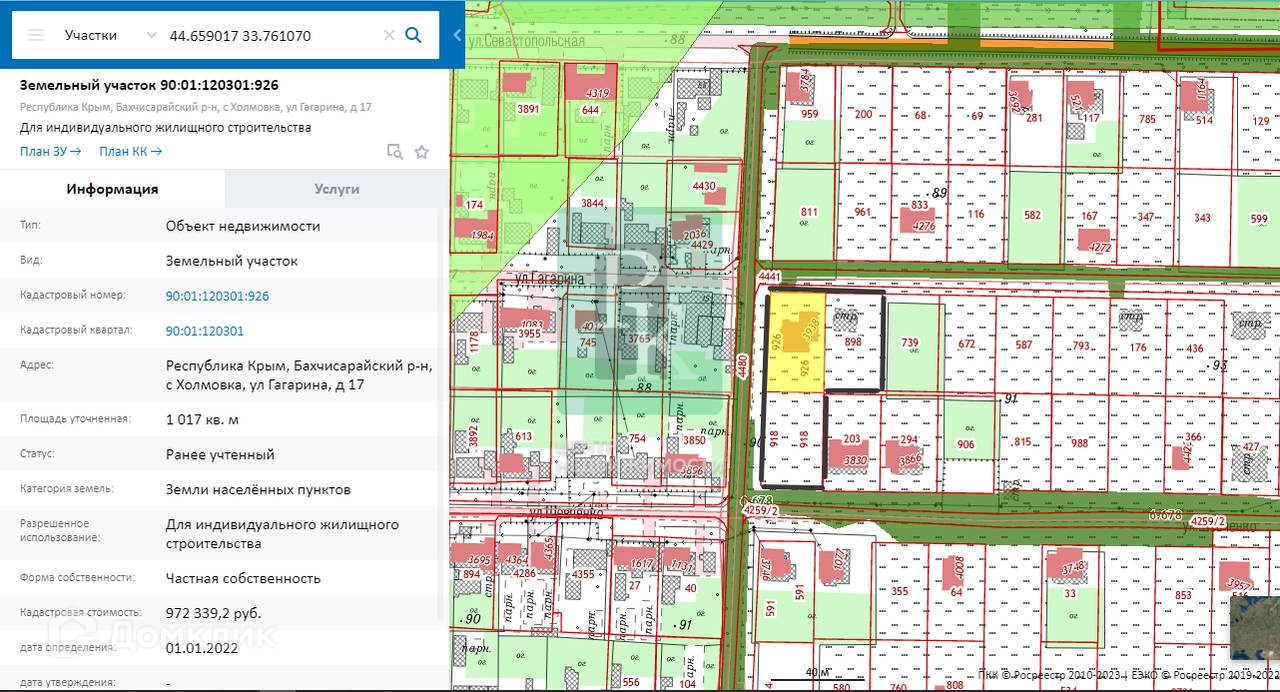Select the Информация tab
The image size is (1280, 692).
click(112, 189)
